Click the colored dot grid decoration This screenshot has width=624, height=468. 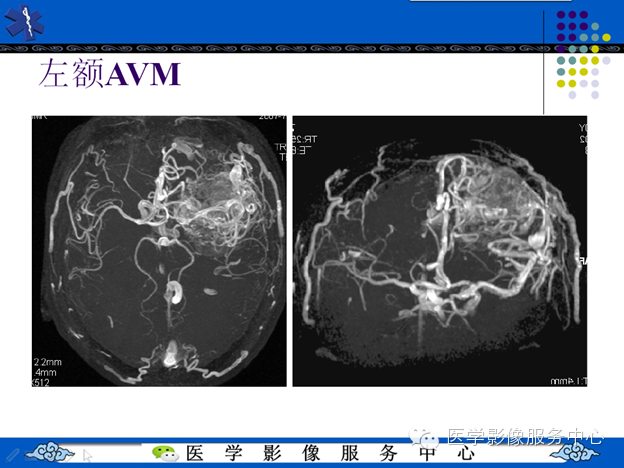(x=583, y=55)
